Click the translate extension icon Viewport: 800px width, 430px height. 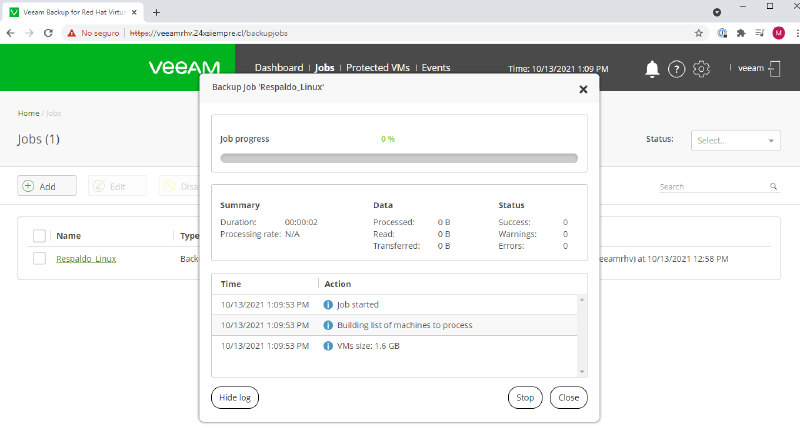(x=722, y=33)
